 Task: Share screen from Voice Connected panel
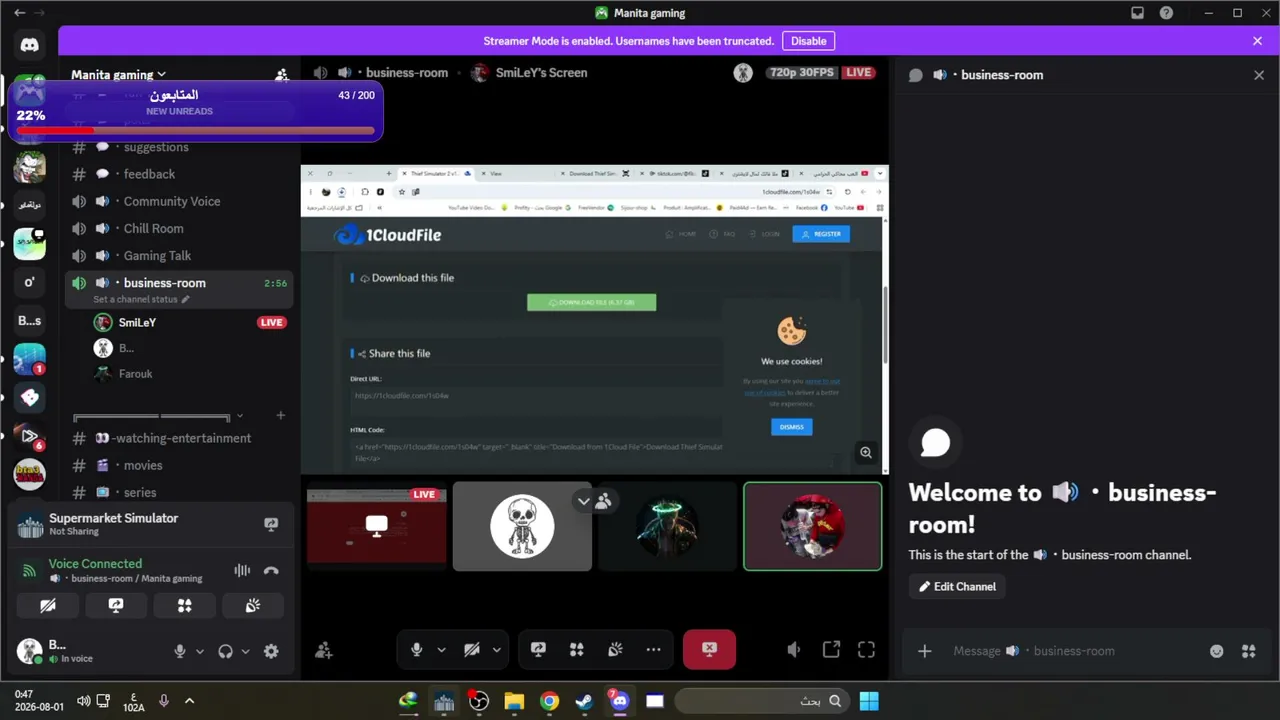pyautogui.click(x=116, y=606)
